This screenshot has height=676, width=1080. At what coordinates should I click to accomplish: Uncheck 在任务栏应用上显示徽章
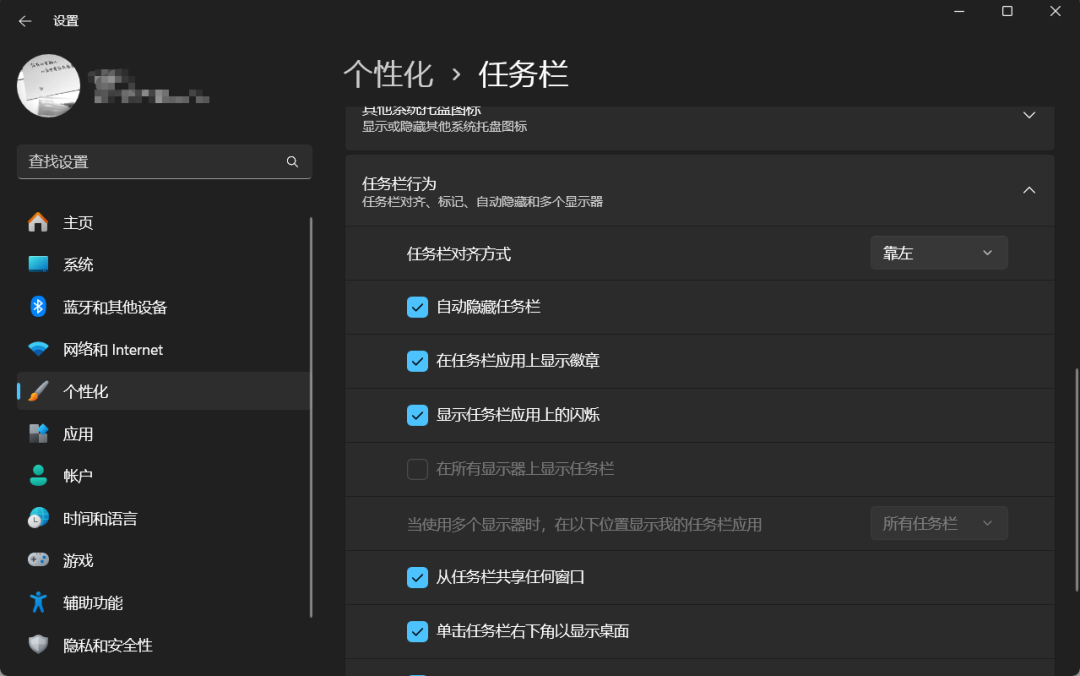coord(417,361)
